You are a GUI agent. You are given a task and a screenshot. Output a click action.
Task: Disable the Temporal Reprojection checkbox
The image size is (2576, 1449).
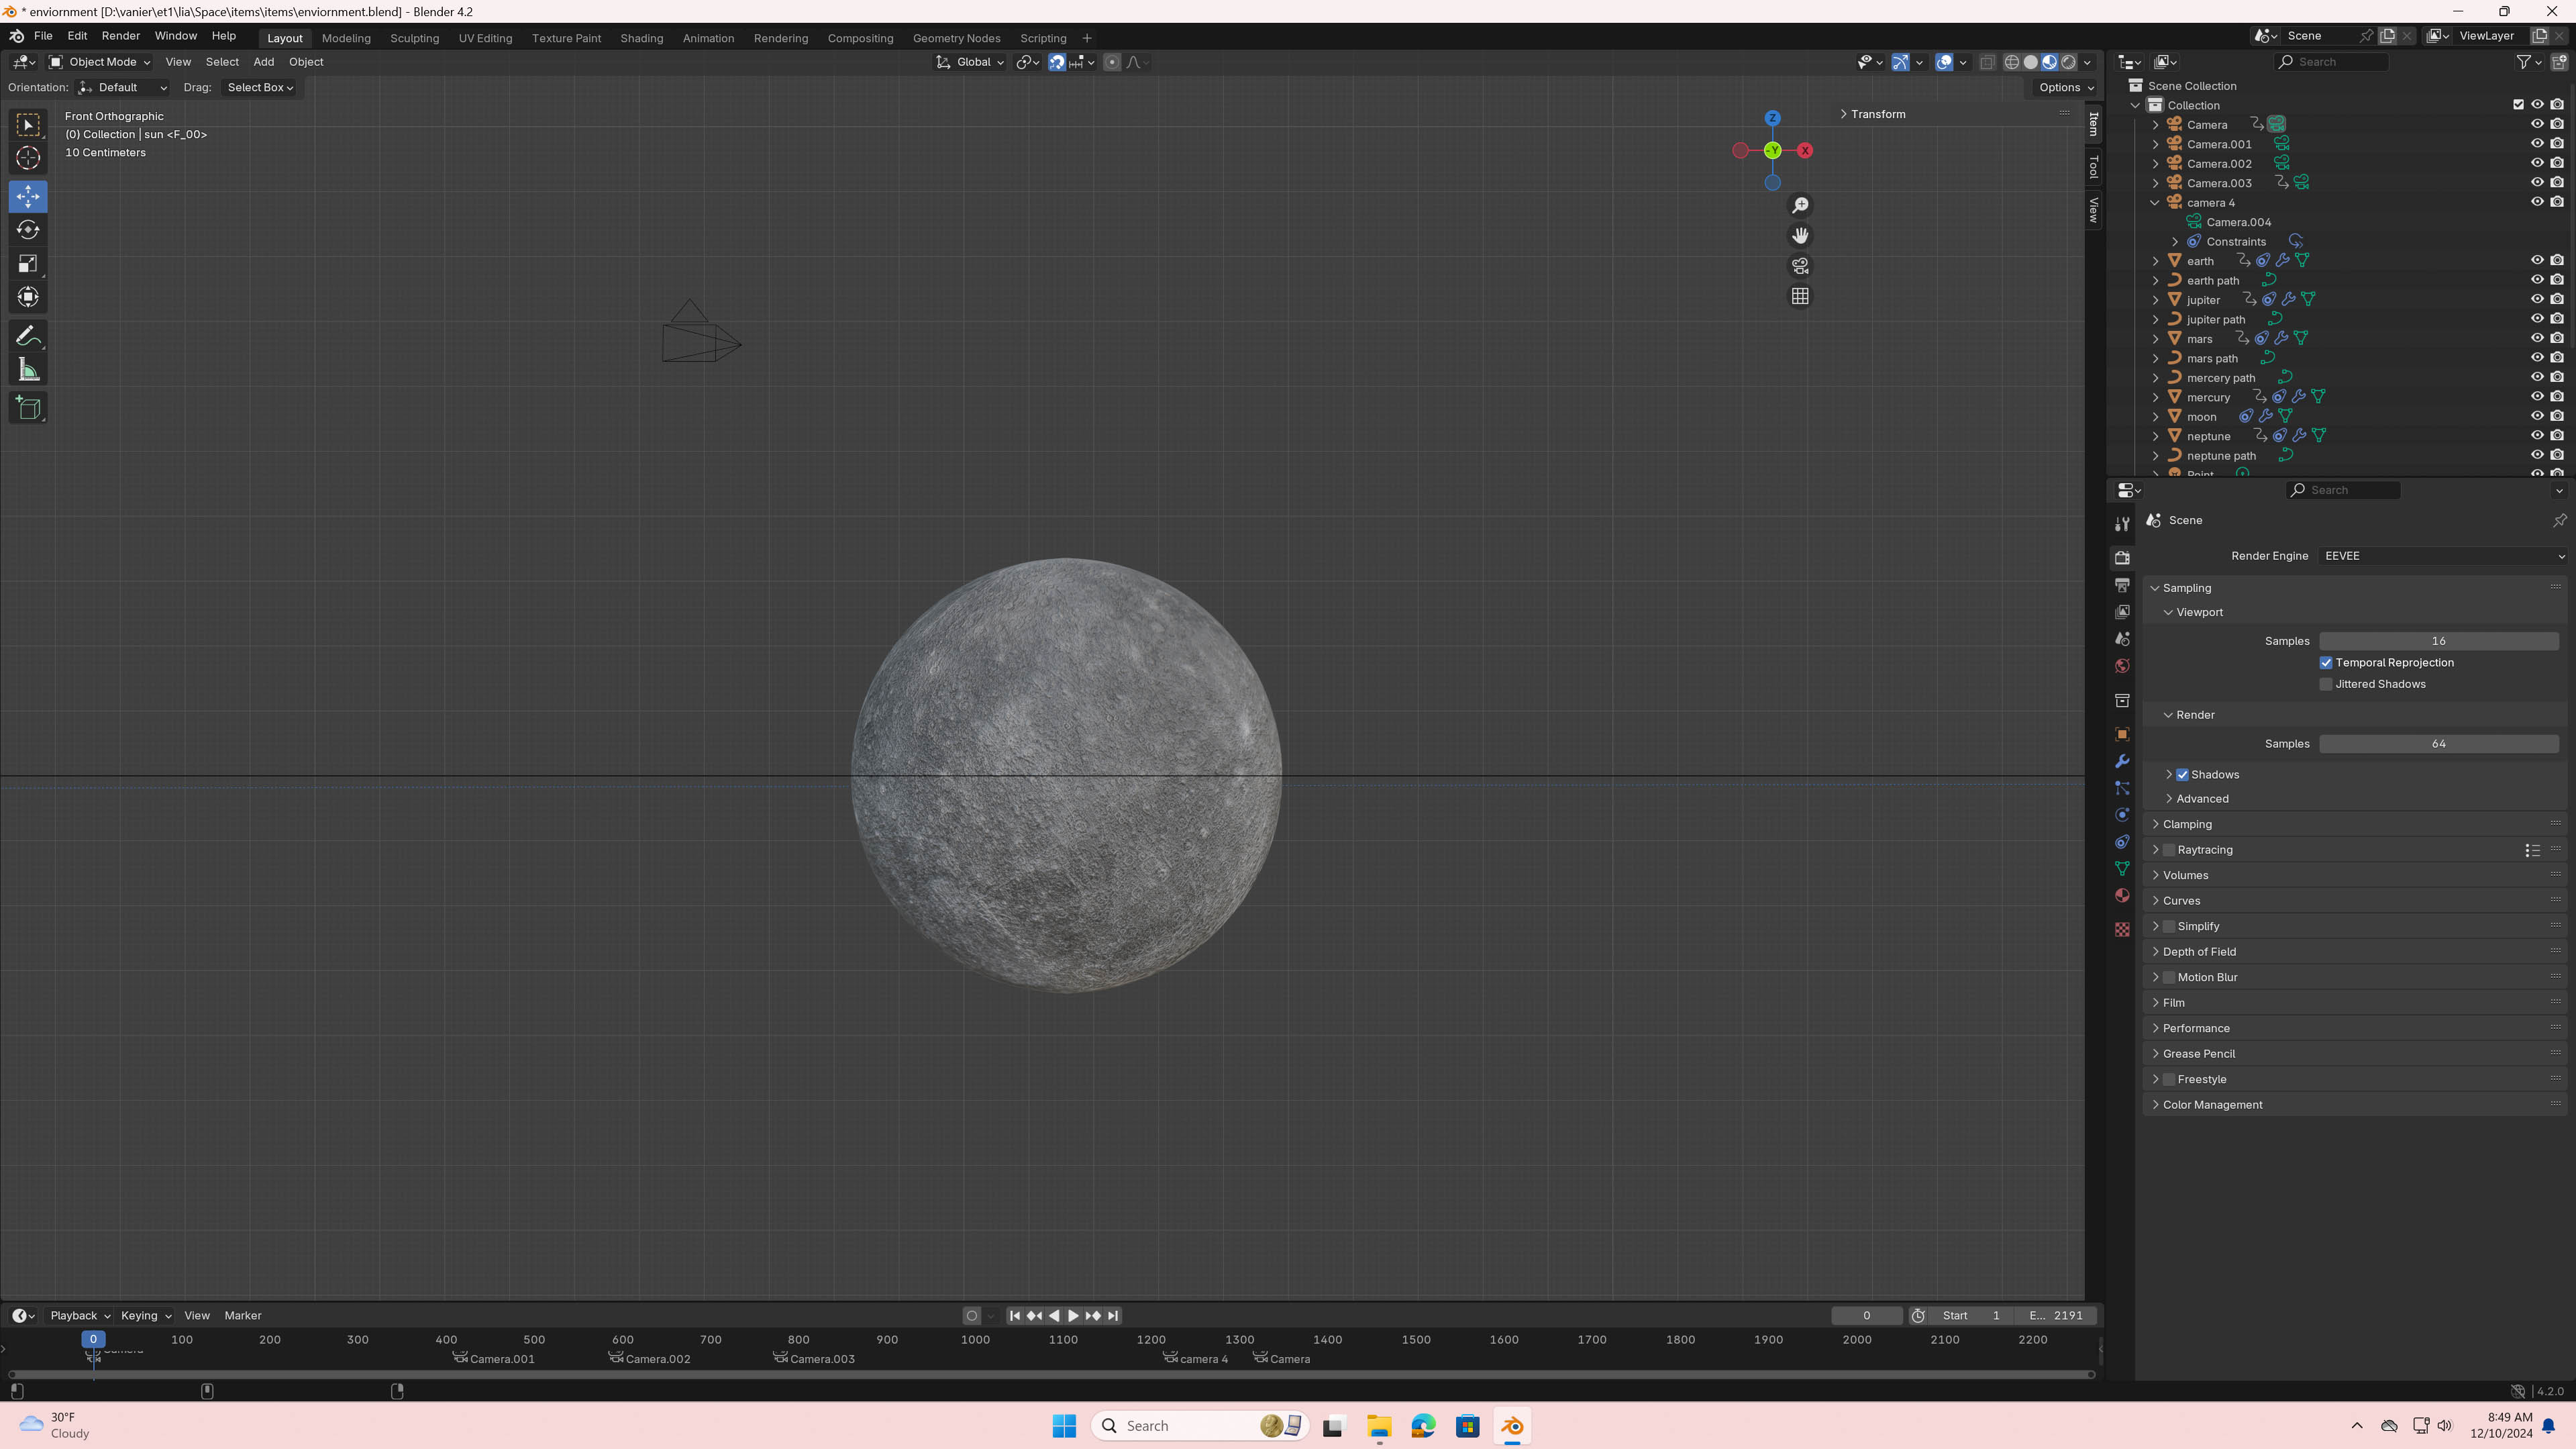coord(2326,662)
